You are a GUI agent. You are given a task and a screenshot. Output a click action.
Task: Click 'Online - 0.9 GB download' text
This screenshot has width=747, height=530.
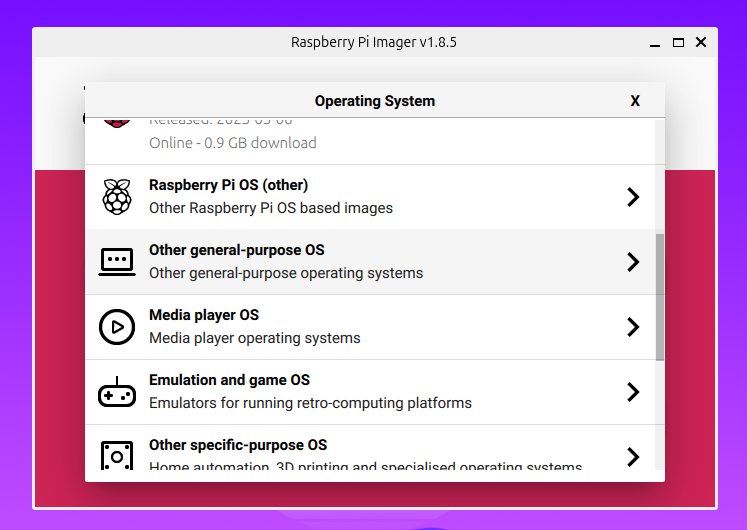[232, 143]
